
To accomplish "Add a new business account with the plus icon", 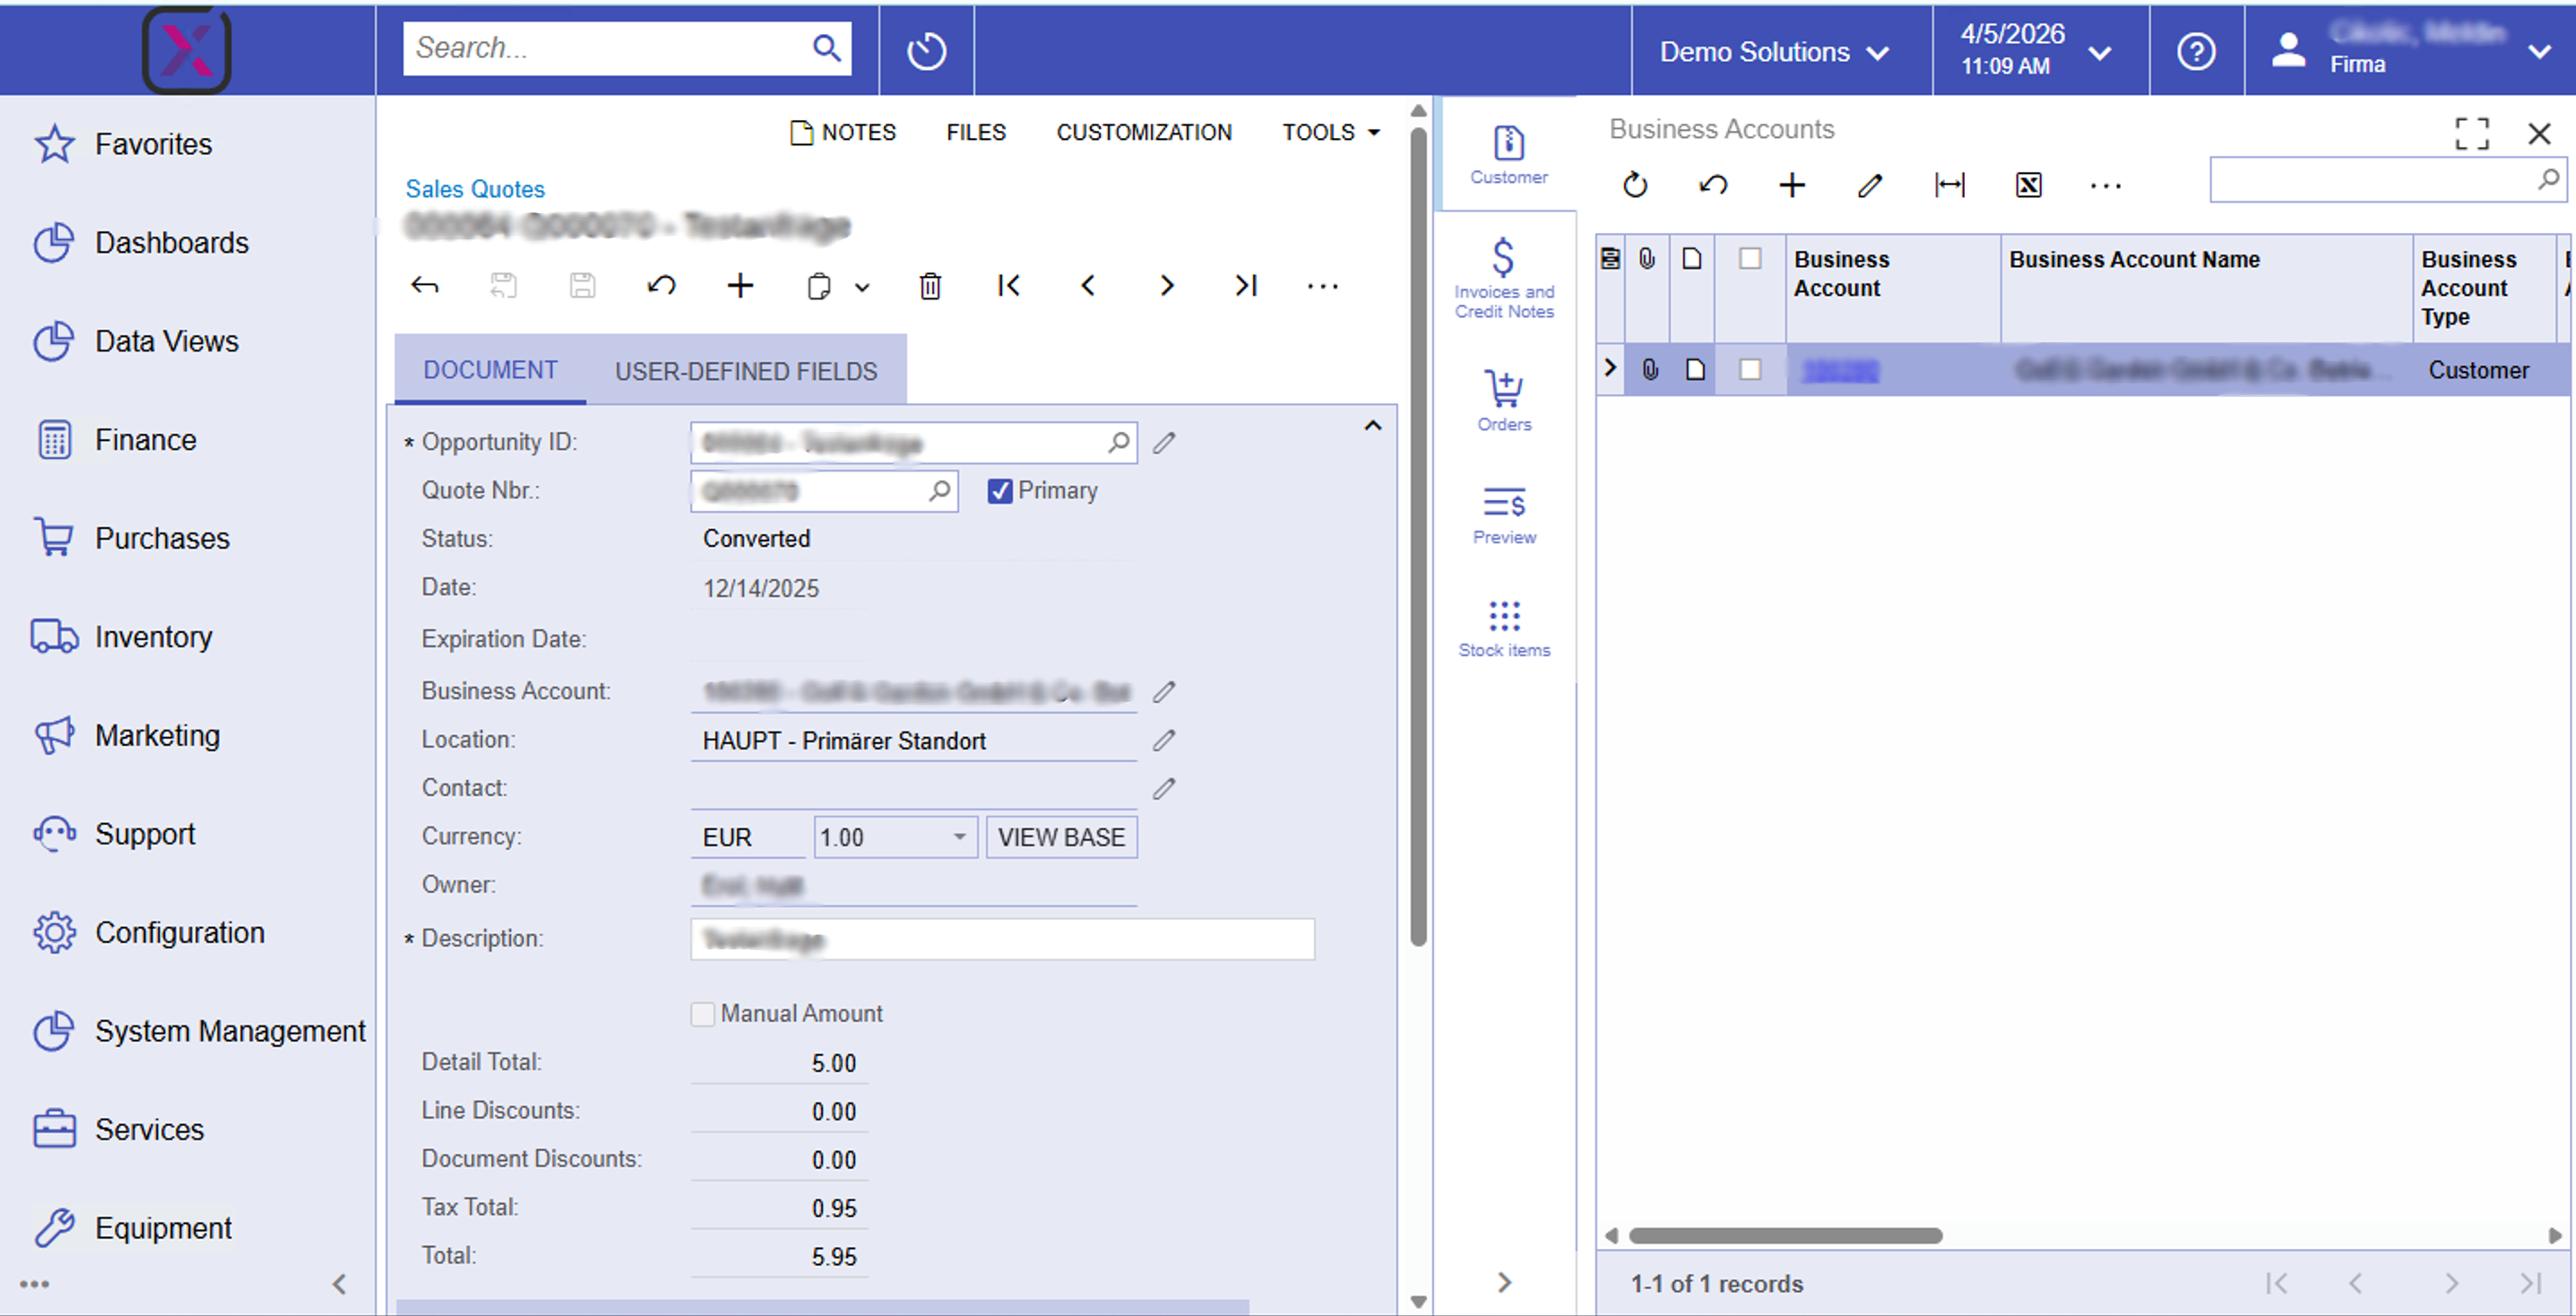I will [x=1791, y=185].
